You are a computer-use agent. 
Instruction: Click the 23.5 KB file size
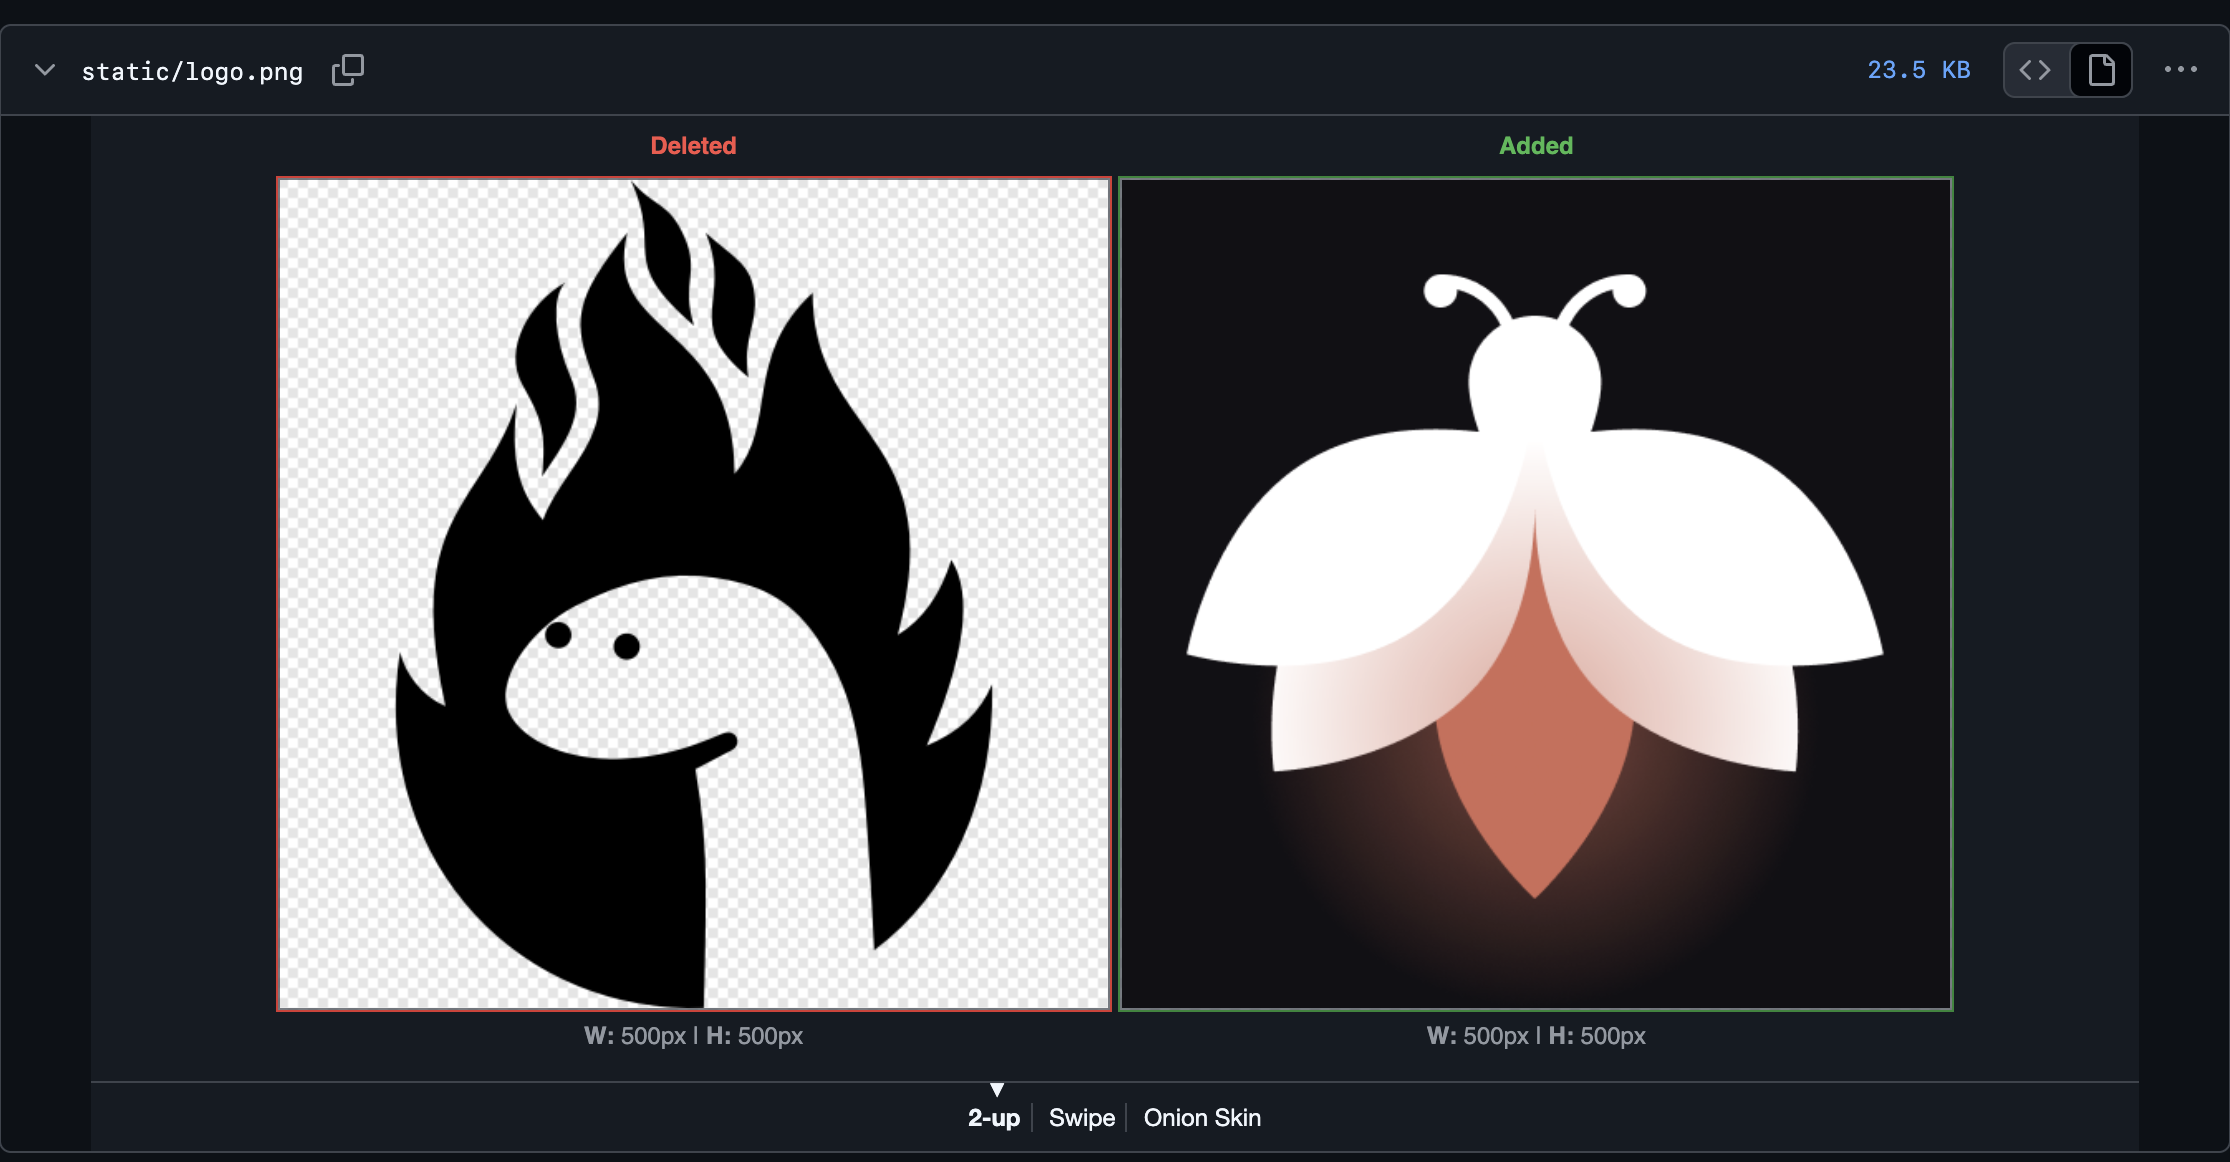(x=1918, y=70)
